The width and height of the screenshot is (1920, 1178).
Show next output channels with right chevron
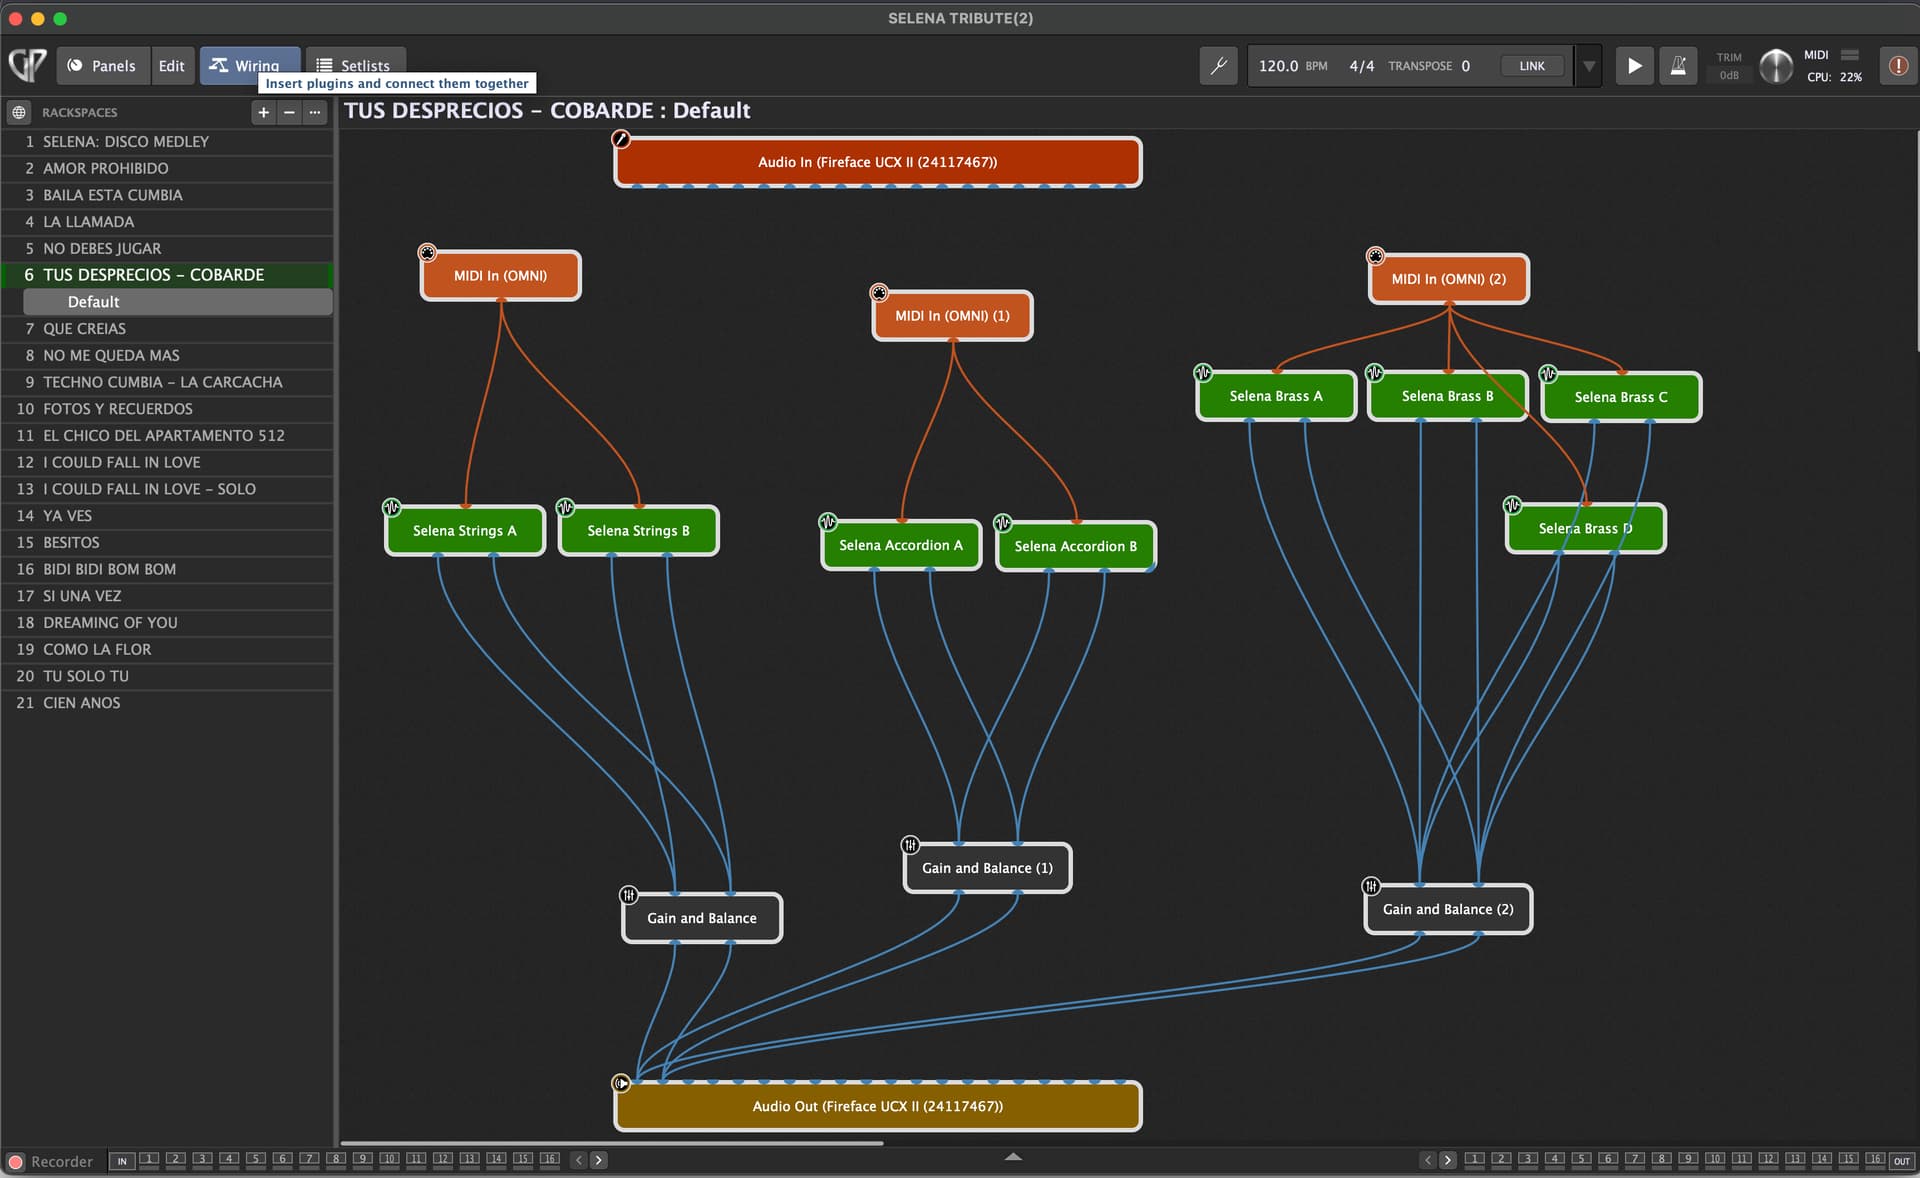1447,1160
